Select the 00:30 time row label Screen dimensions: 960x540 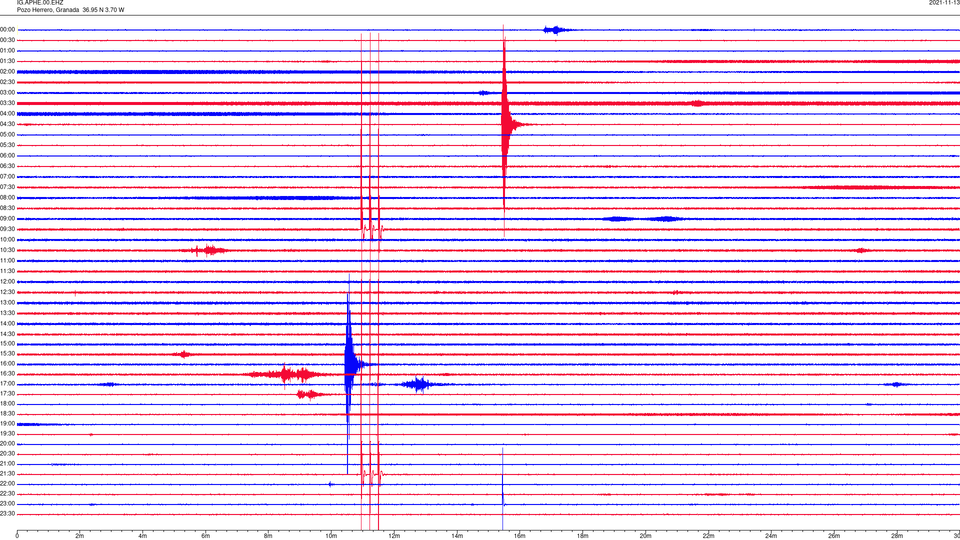click(x=8, y=40)
